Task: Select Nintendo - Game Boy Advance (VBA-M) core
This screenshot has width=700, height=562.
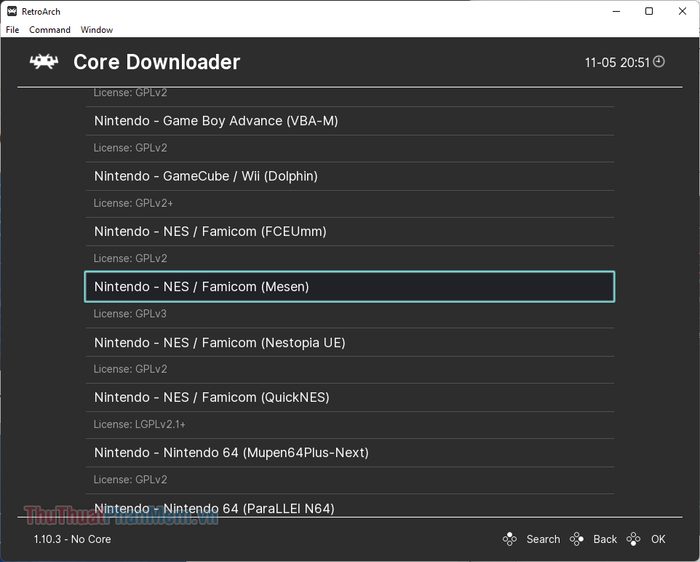Action: pos(350,121)
